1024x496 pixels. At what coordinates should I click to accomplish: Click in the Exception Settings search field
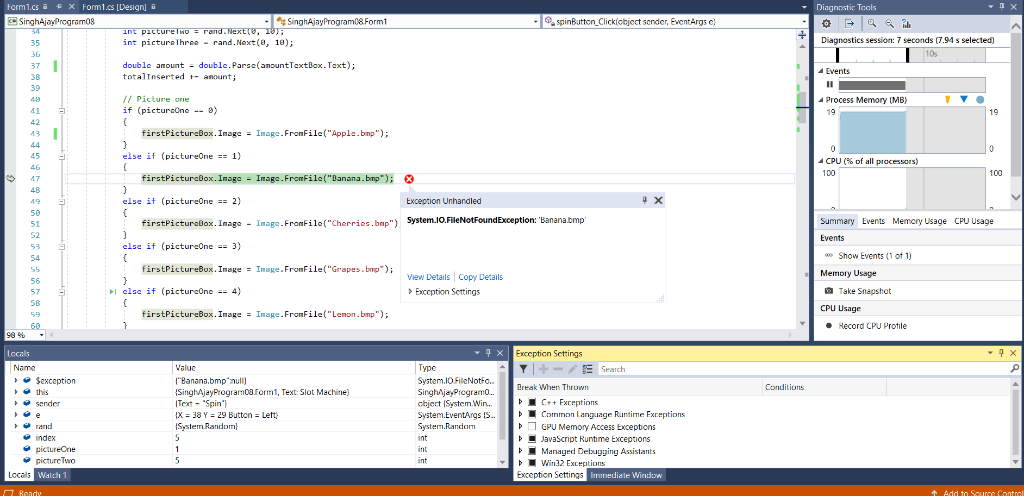click(803, 369)
